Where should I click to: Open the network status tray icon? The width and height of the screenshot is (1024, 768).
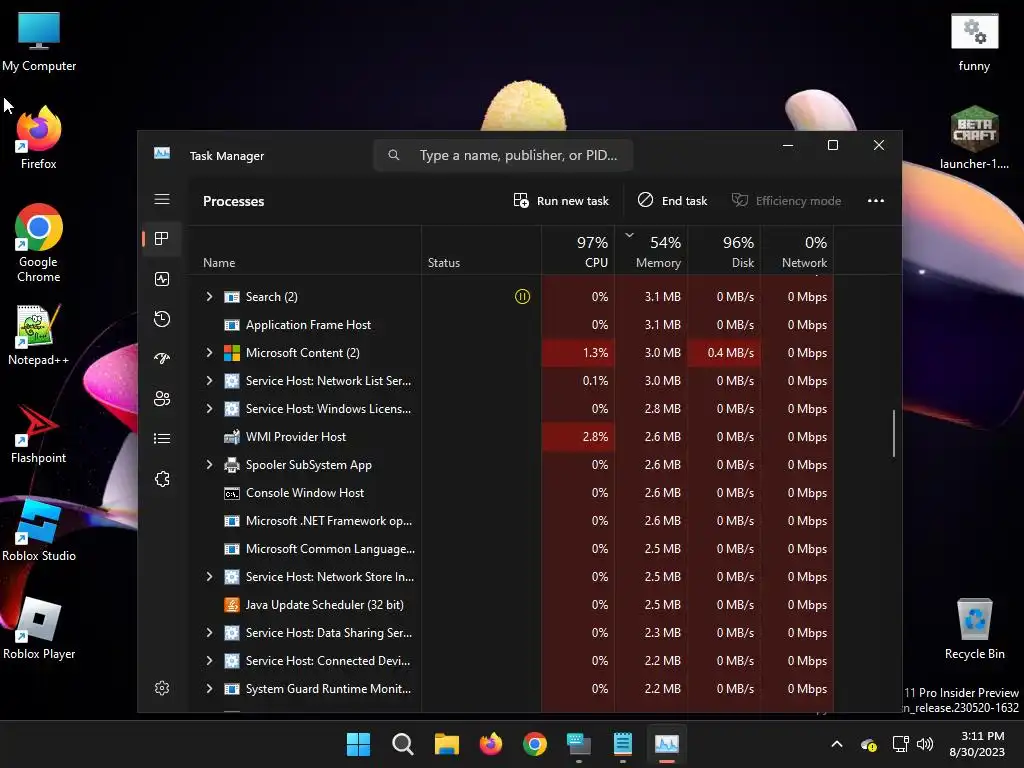[x=901, y=744]
